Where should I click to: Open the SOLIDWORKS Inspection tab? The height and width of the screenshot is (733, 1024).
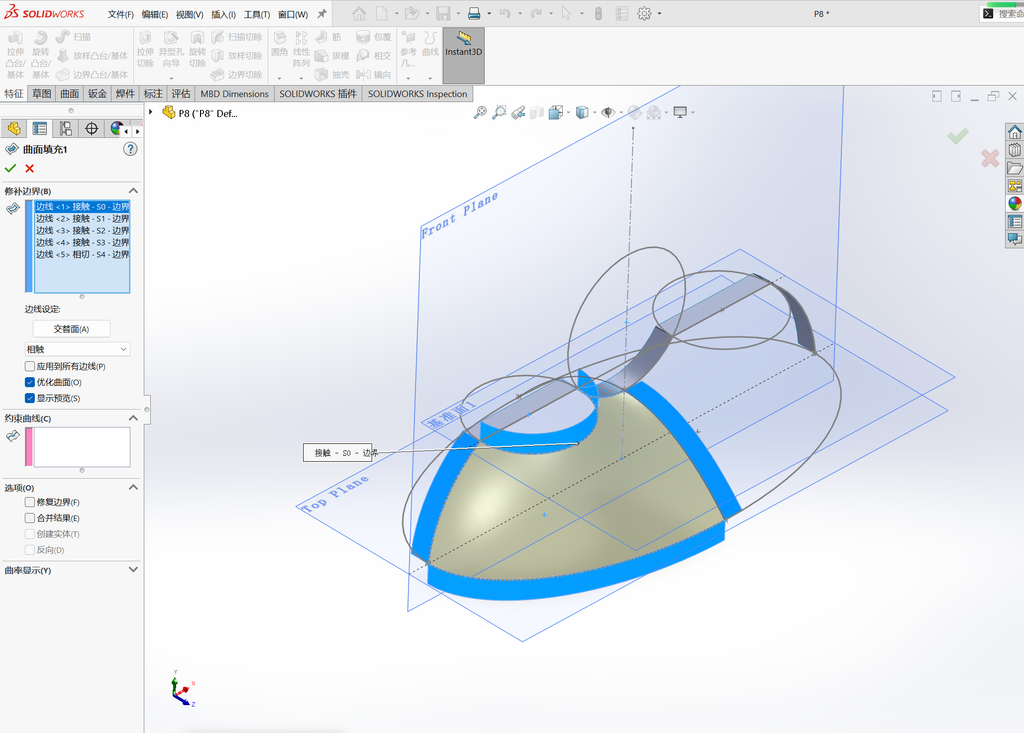coord(417,93)
